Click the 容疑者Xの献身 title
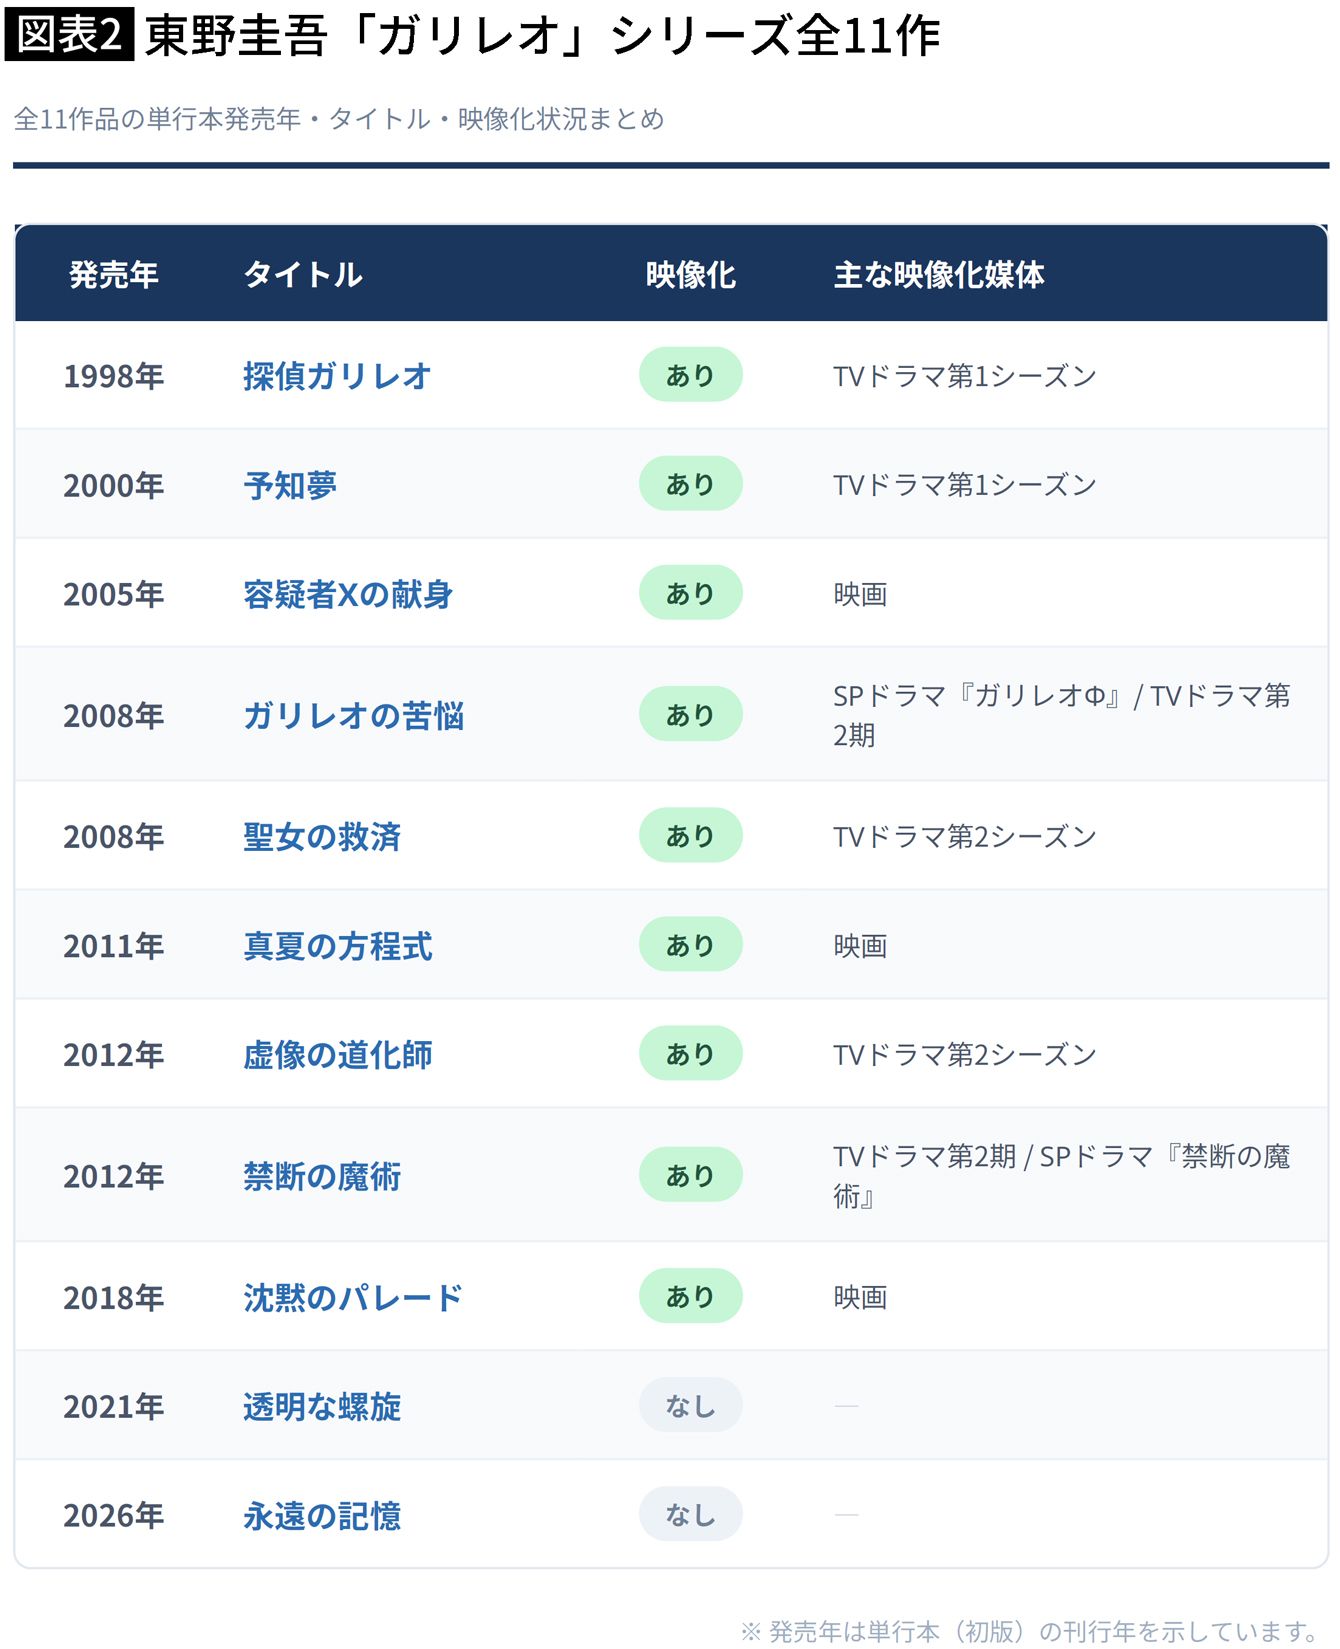1340x1649 pixels. [348, 594]
